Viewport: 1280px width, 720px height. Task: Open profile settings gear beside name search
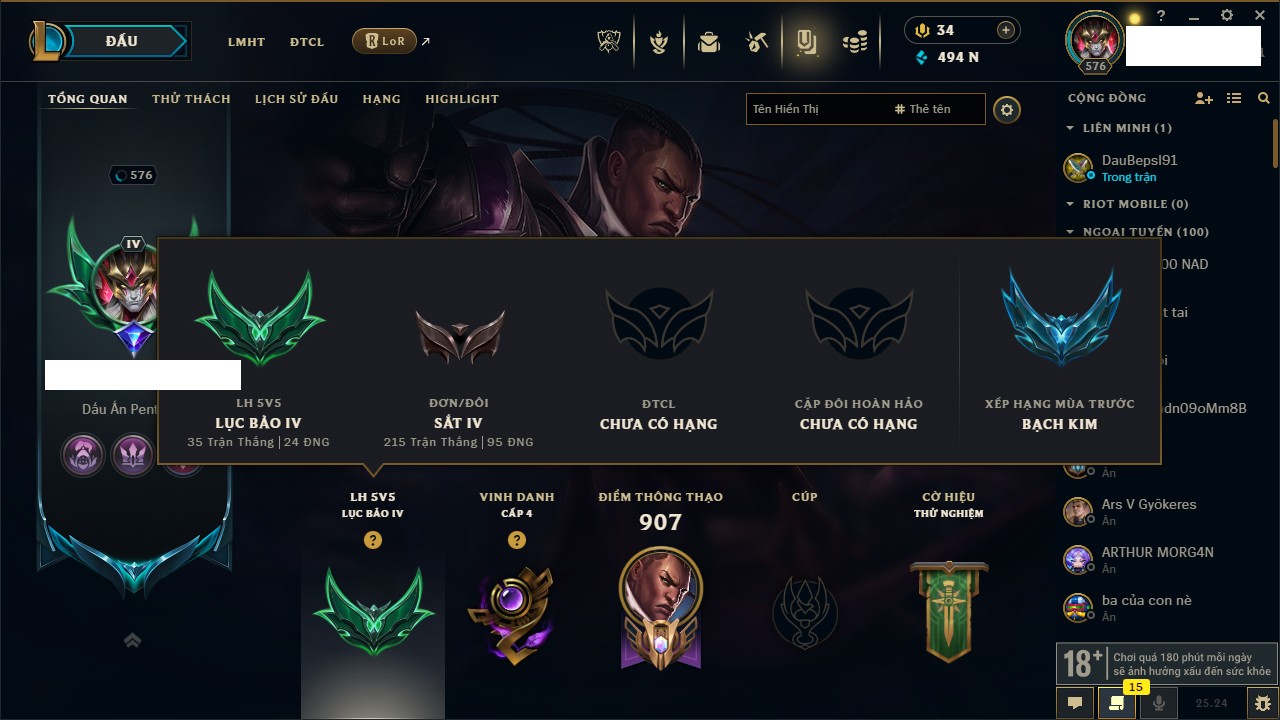[1007, 110]
